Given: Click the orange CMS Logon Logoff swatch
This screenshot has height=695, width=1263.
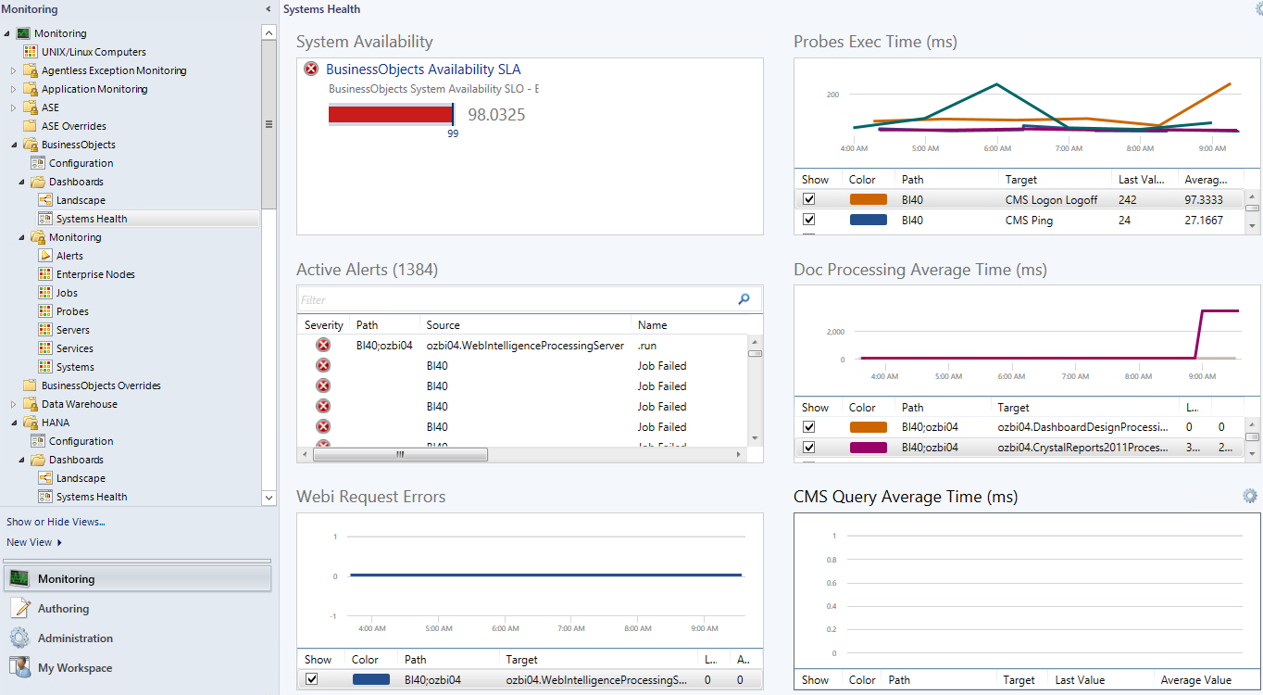Looking at the screenshot, I should (x=868, y=200).
